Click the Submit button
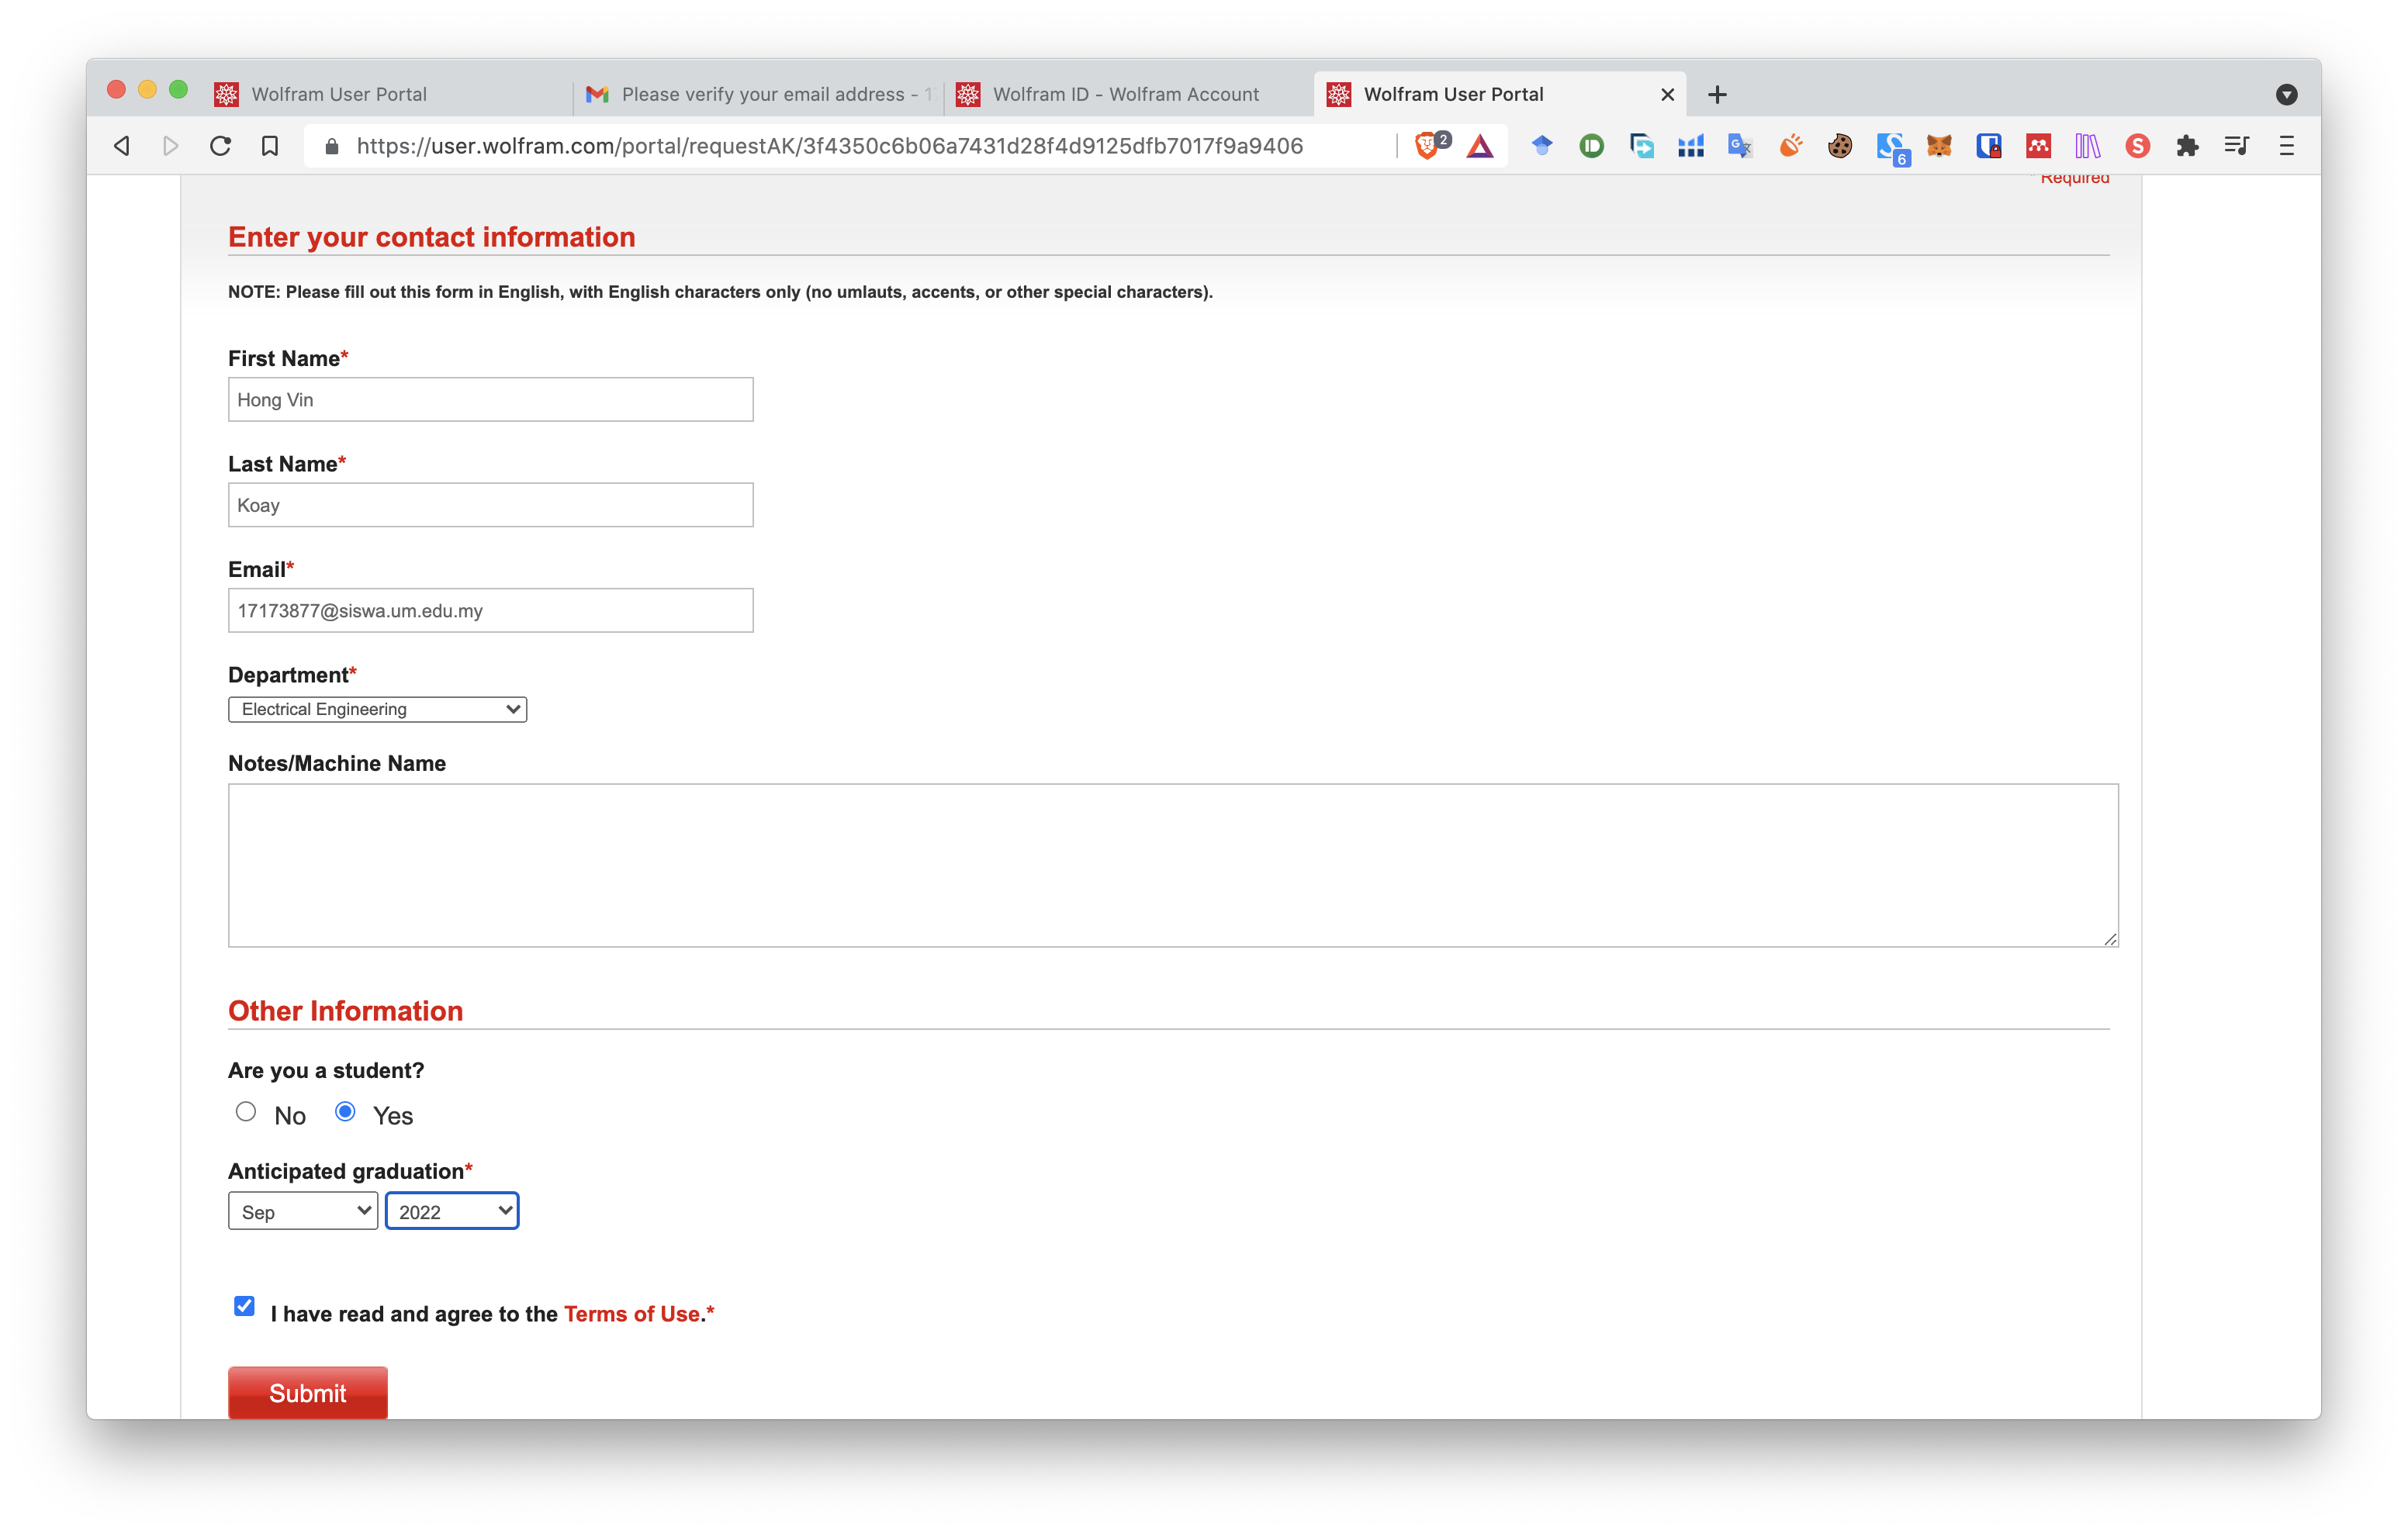2408x1534 pixels. (x=307, y=1394)
